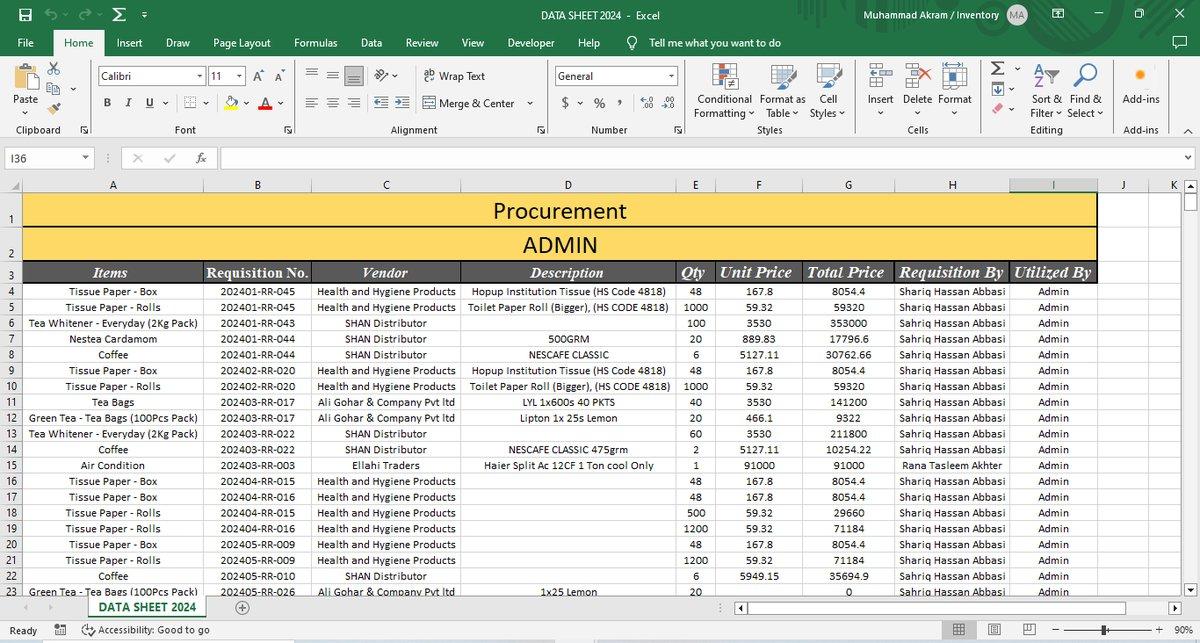Click the AutoSum icon in Quick Access Toolbar
This screenshot has width=1200, height=643.
(119, 15)
